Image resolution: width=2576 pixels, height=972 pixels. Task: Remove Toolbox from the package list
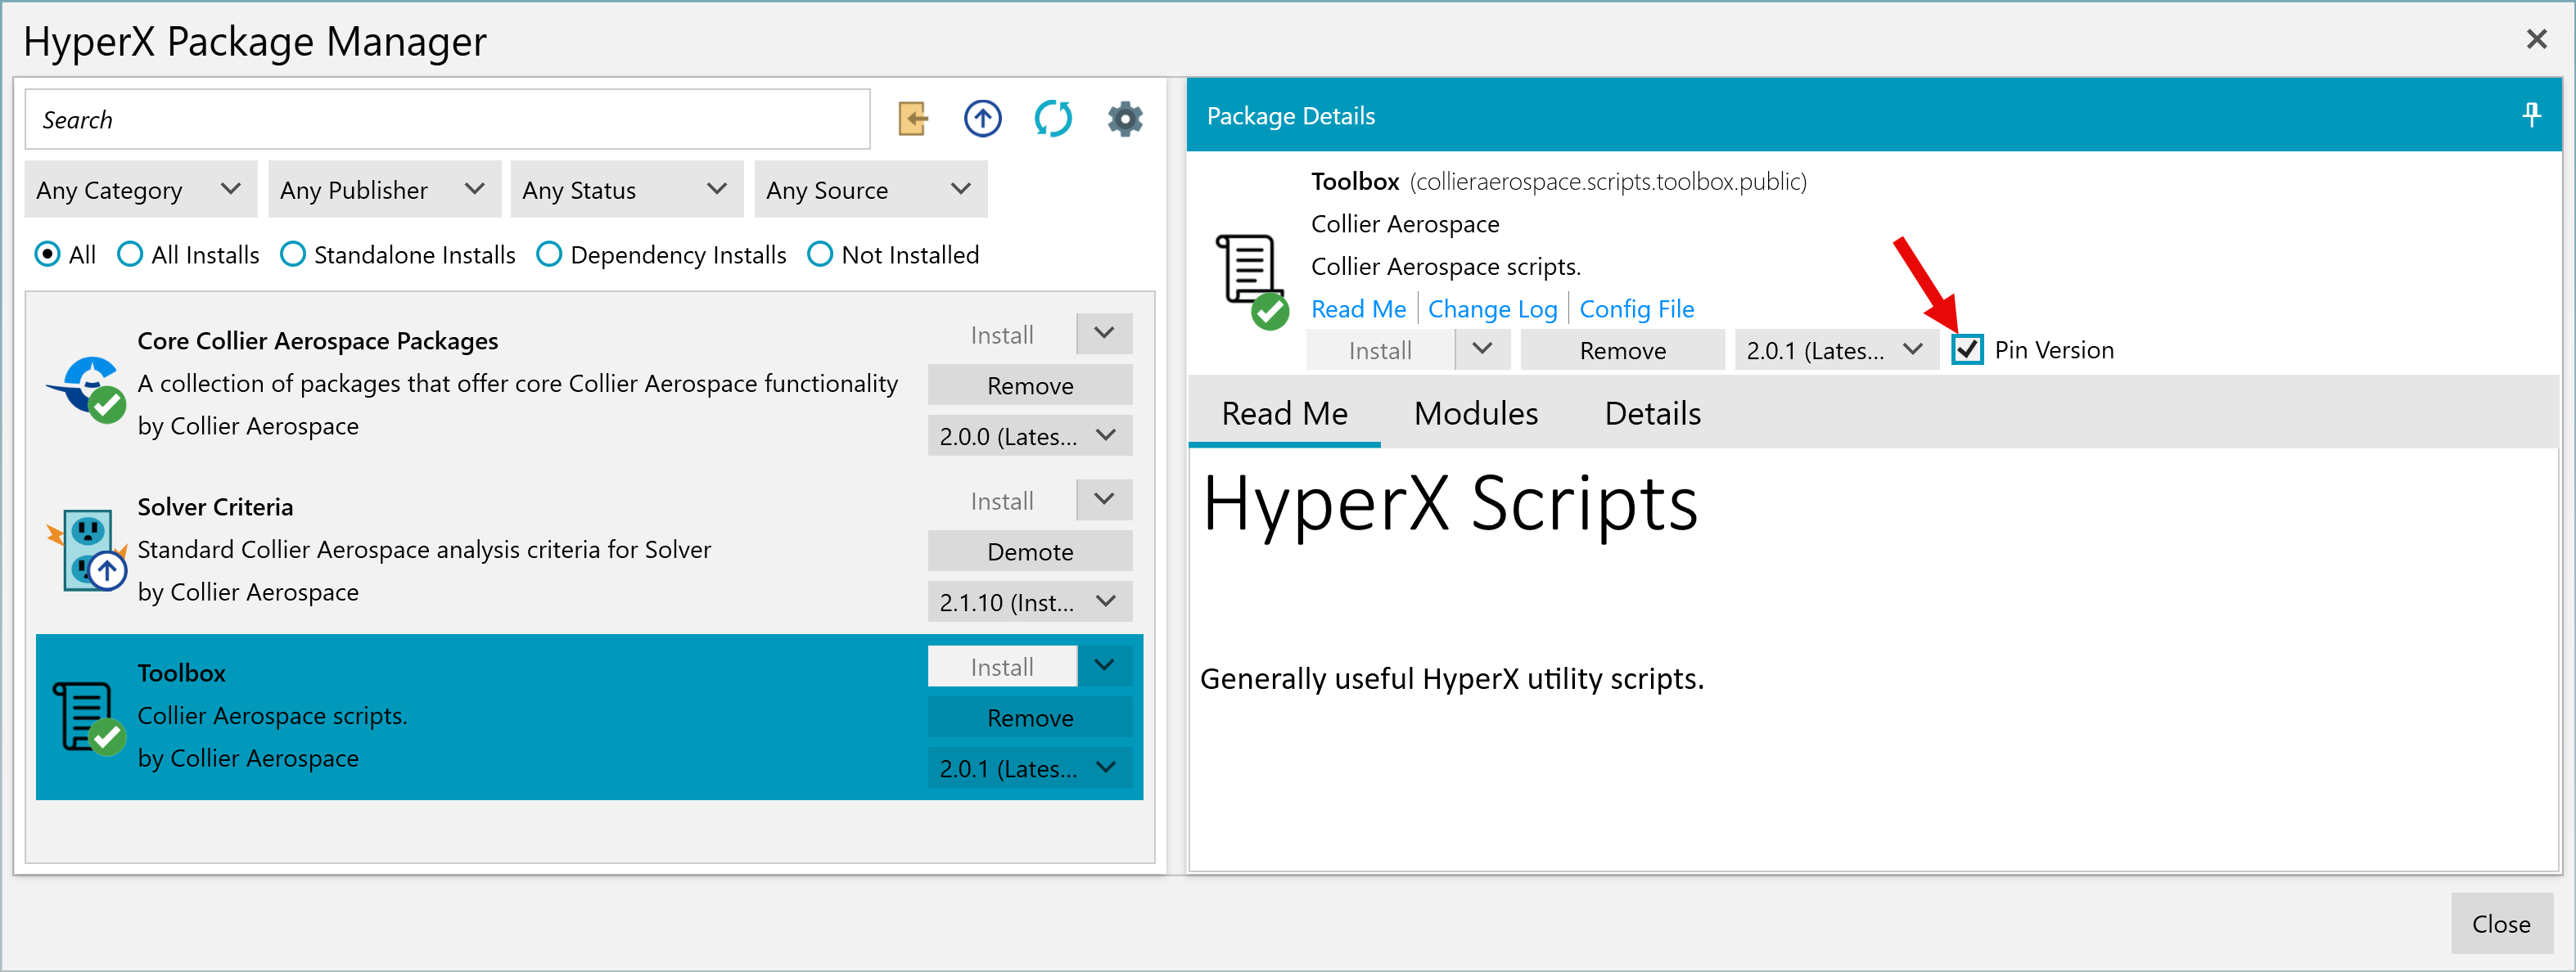click(x=1030, y=717)
